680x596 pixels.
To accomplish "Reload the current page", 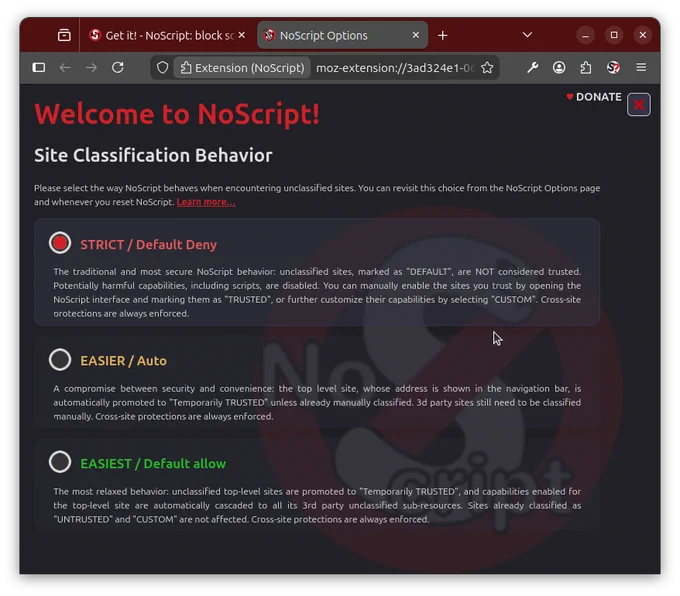I will [x=118, y=68].
